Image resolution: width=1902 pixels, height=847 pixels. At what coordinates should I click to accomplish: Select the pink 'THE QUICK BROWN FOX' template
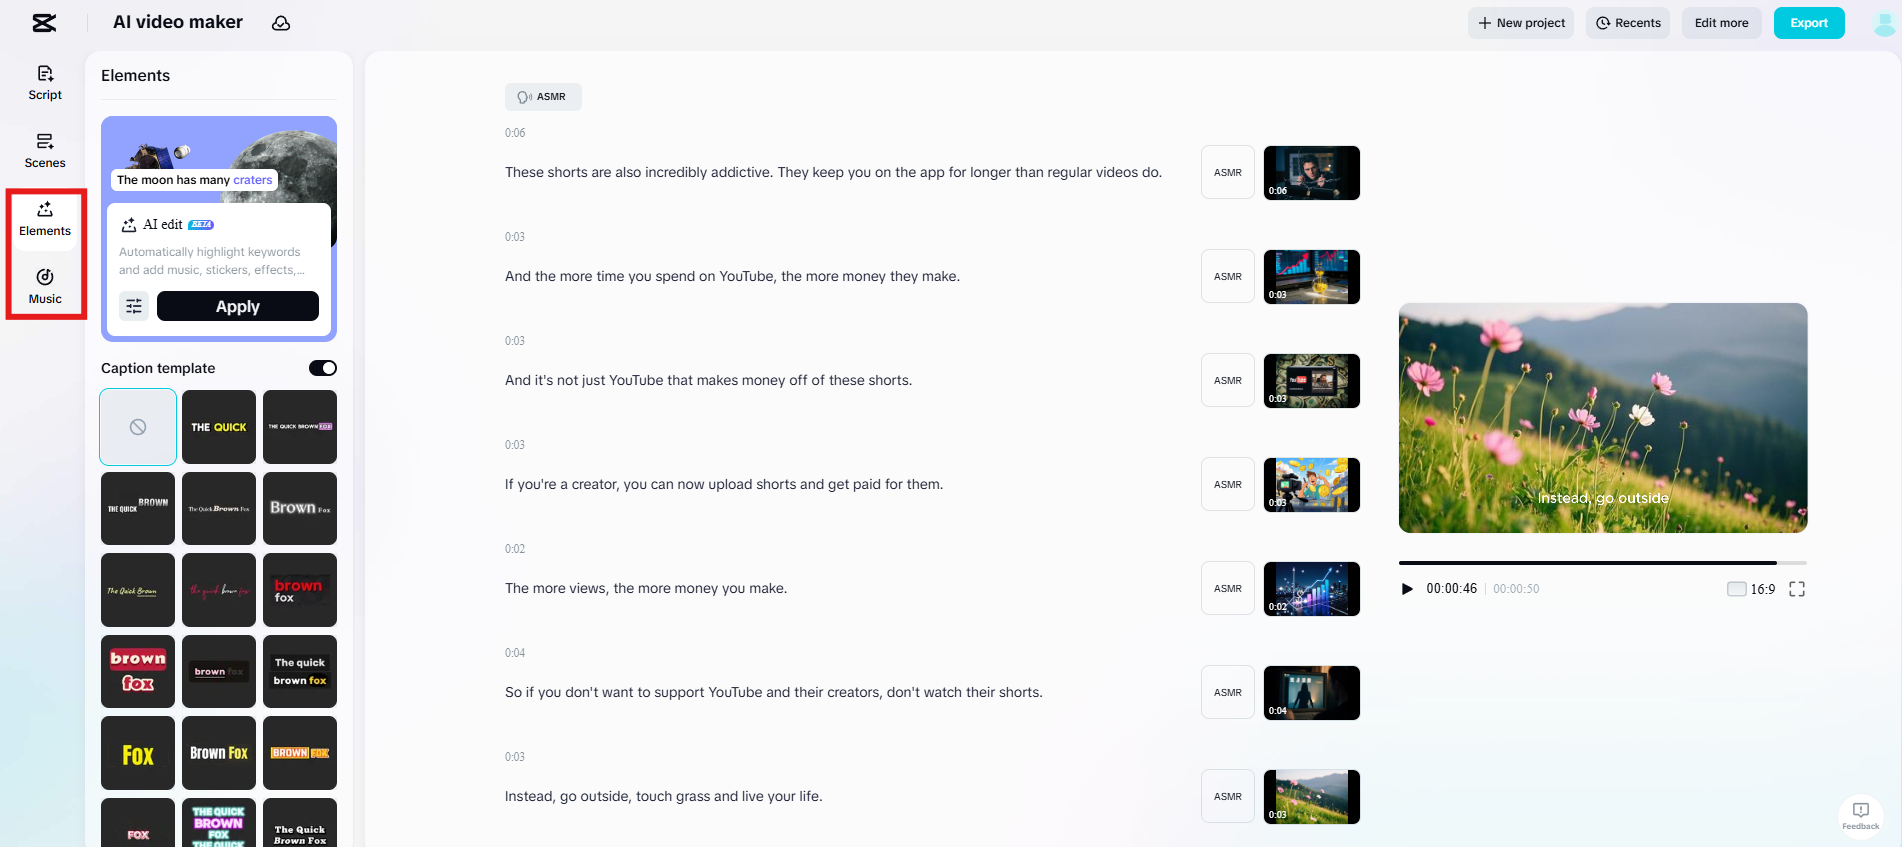point(219,823)
